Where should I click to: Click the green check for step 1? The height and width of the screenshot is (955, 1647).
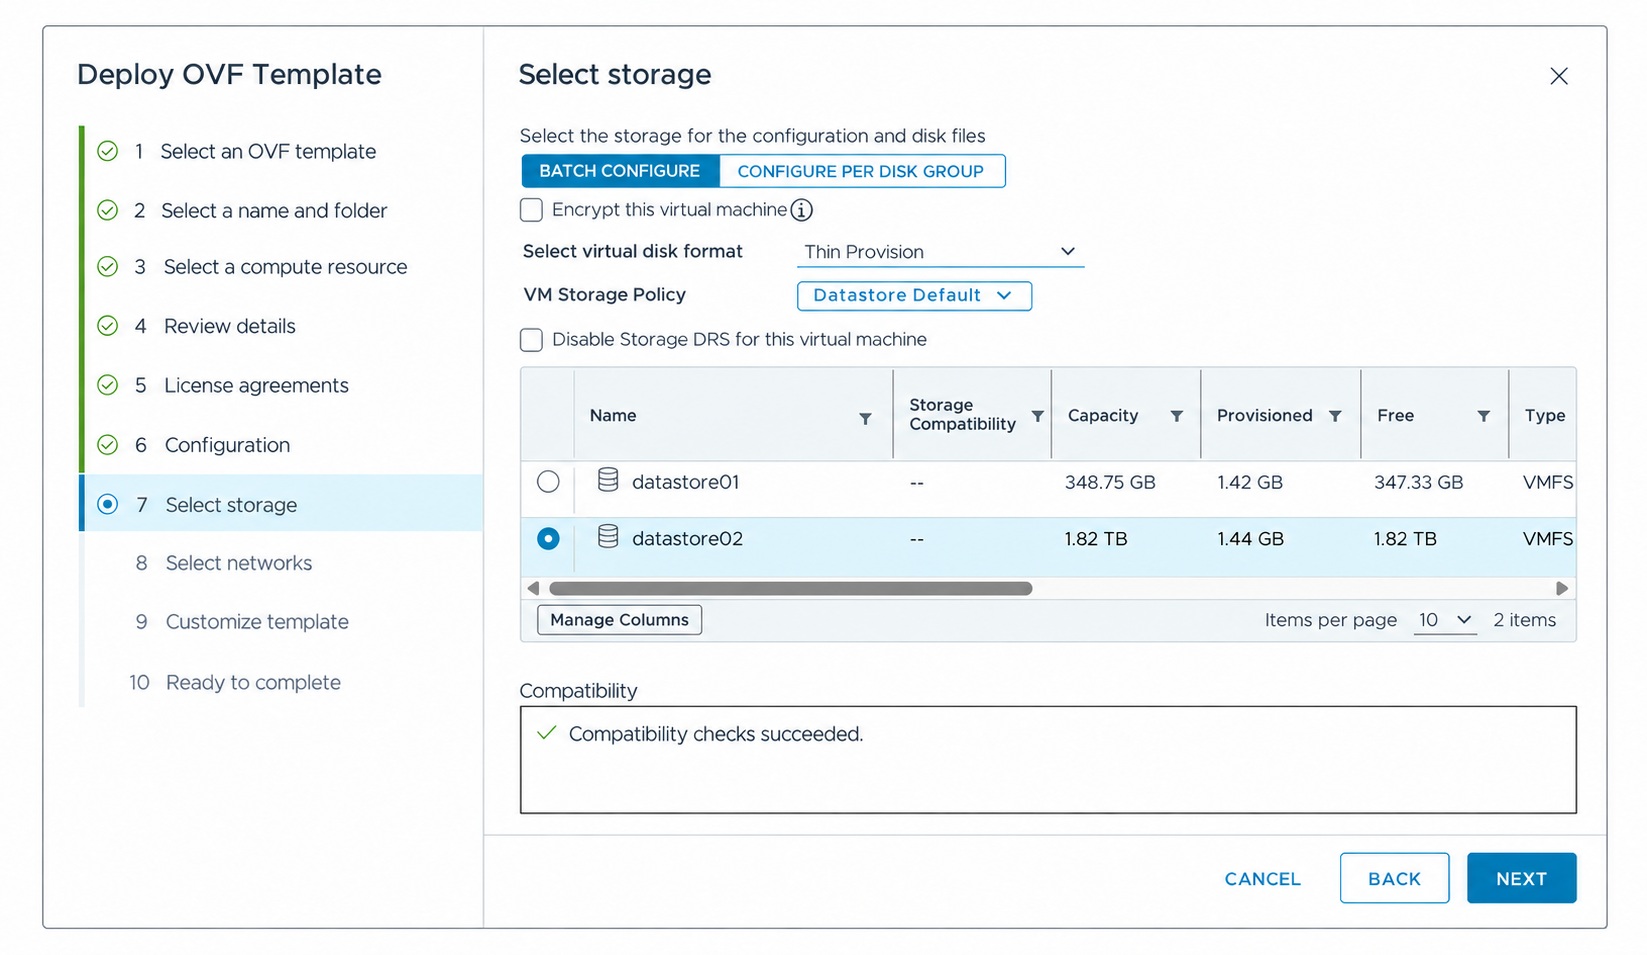point(107,151)
